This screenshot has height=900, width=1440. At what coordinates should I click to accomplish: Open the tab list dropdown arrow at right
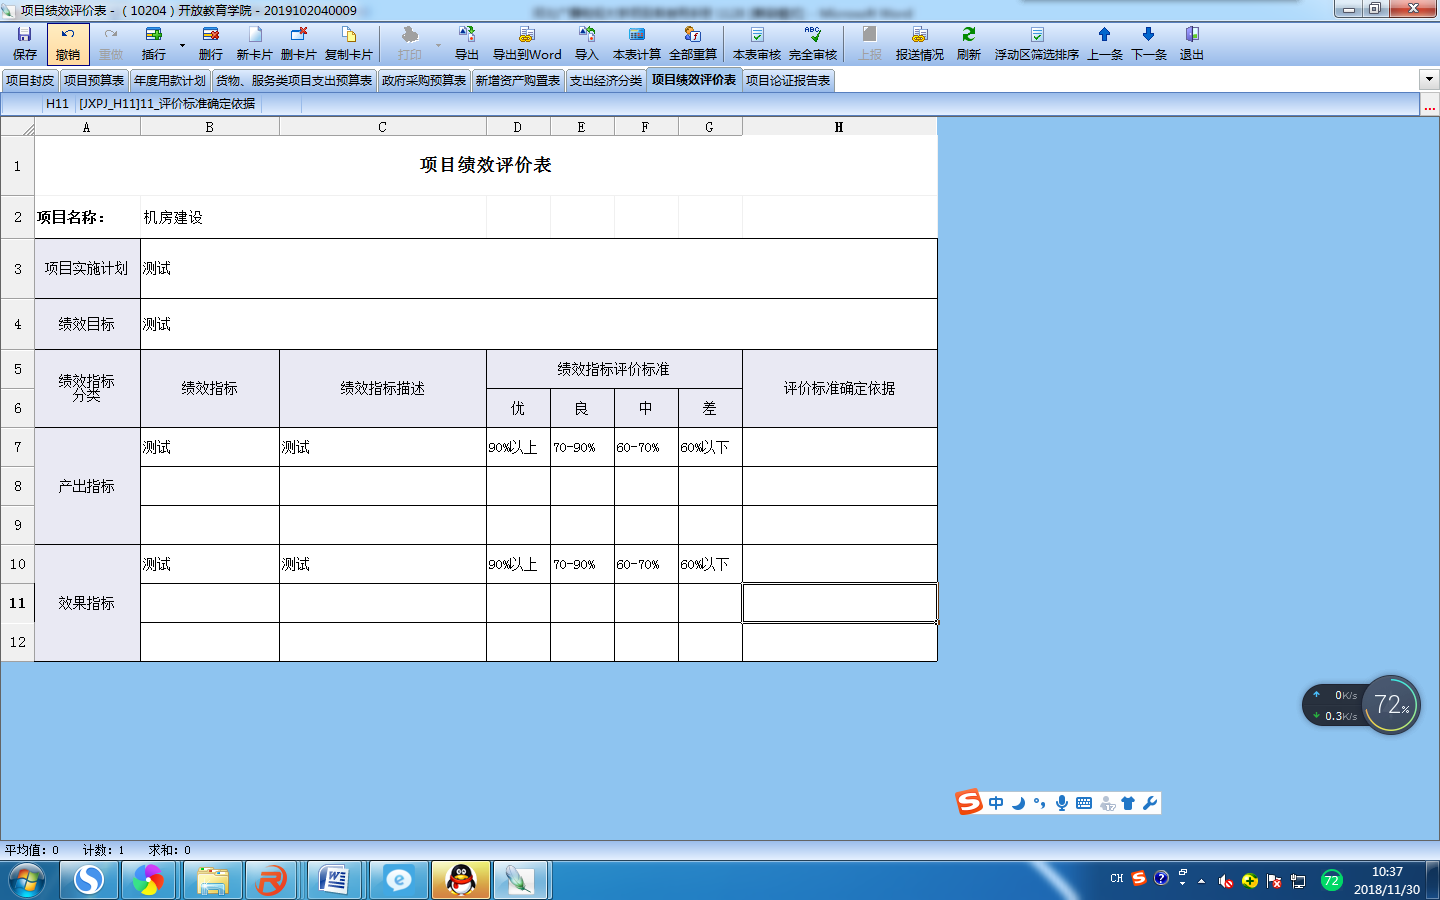tap(1428, 80)
